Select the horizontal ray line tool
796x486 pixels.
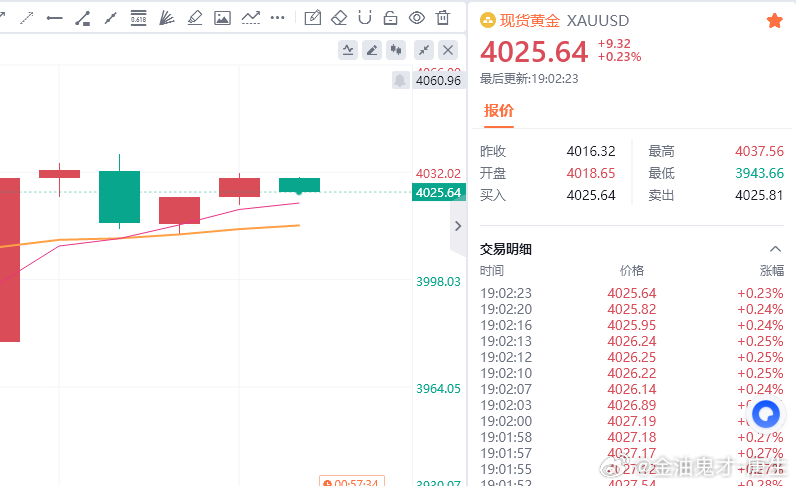pos(54,18)
